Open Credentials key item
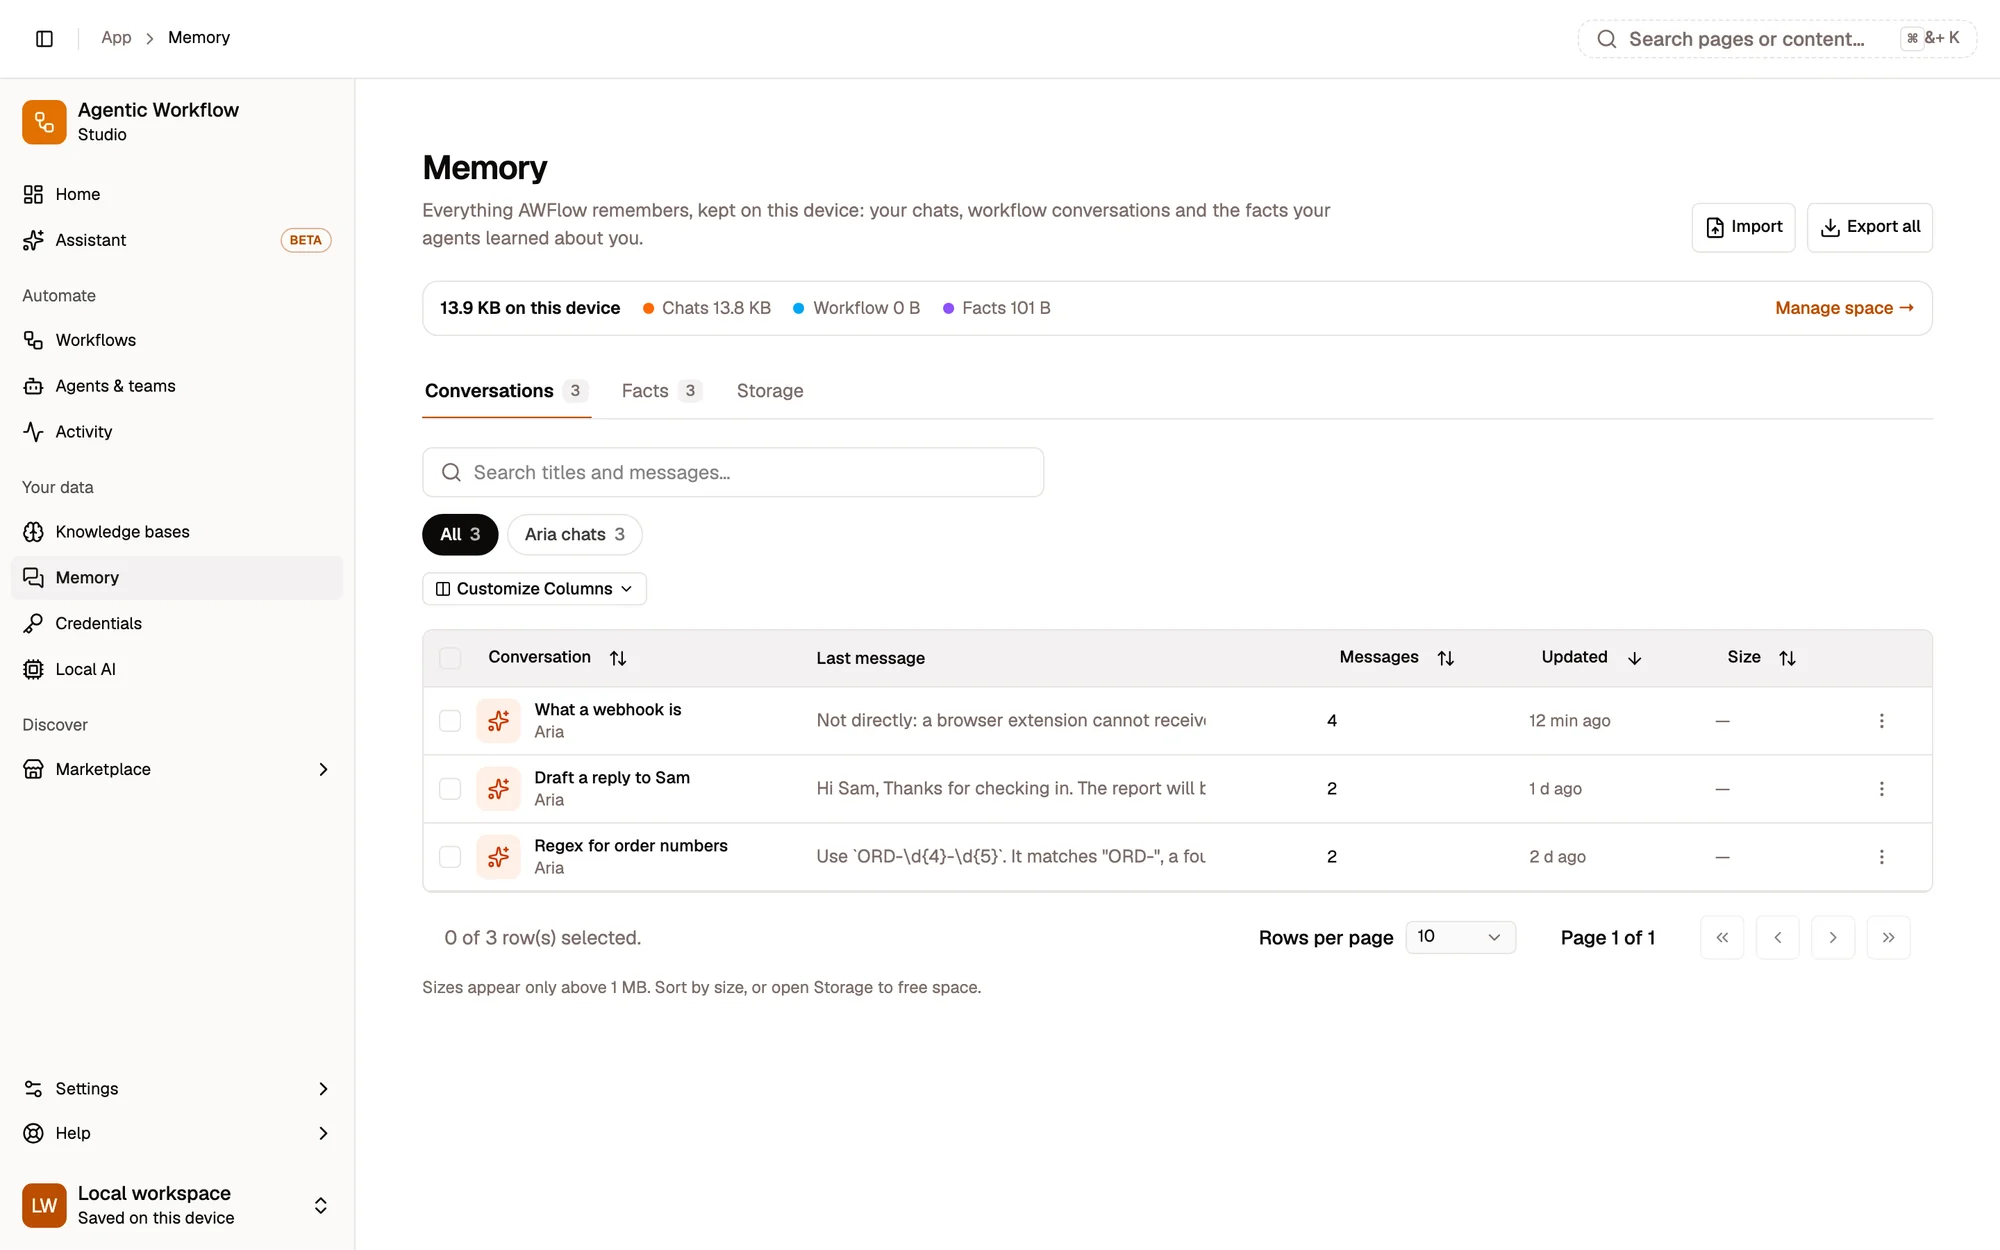The width and height of the screenshot is (2000, 1250). click(176, 623)
